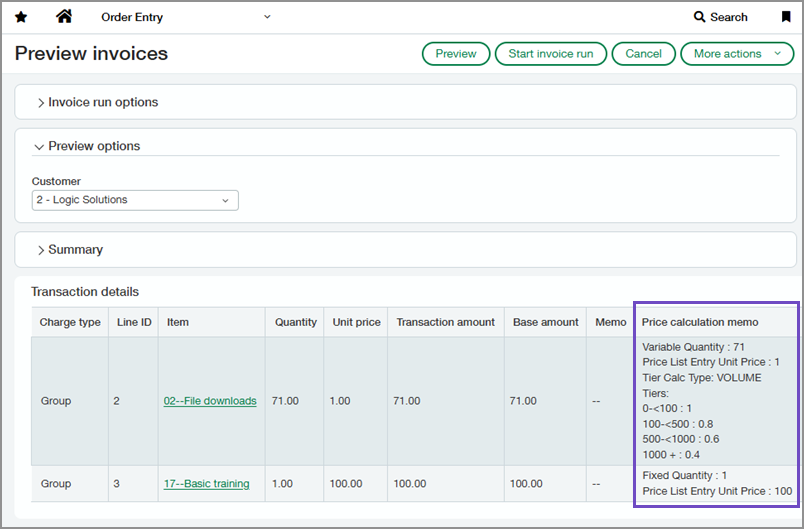This screenshot has width=804, height=529.
Task: Collapse the Preview options section
Action: pos(87,146)
